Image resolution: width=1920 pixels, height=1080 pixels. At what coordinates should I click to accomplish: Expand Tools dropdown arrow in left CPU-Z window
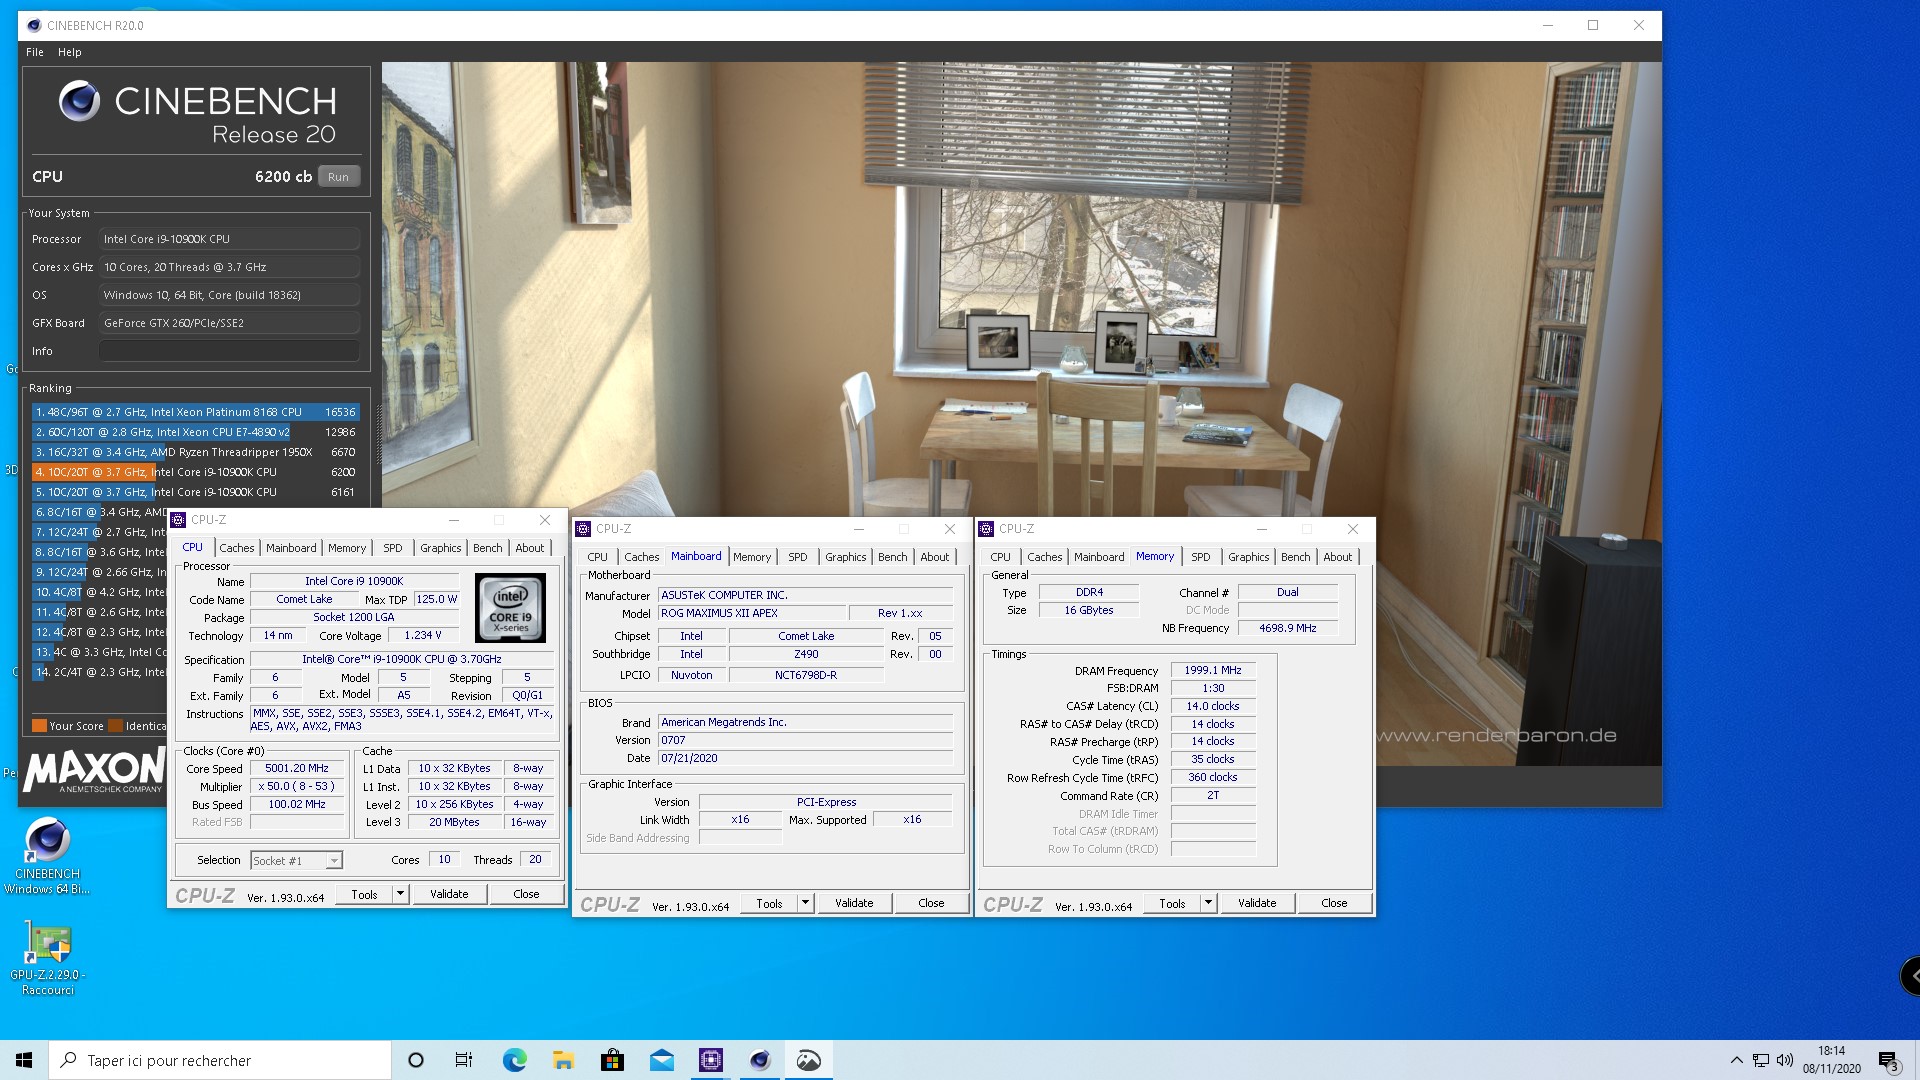pos(400,894)
